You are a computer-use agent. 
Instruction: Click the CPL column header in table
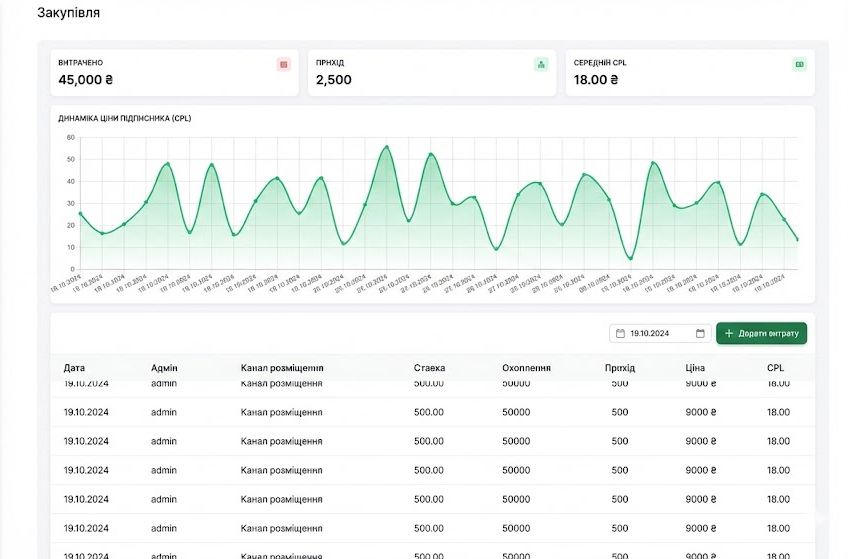tap(776, 368)
